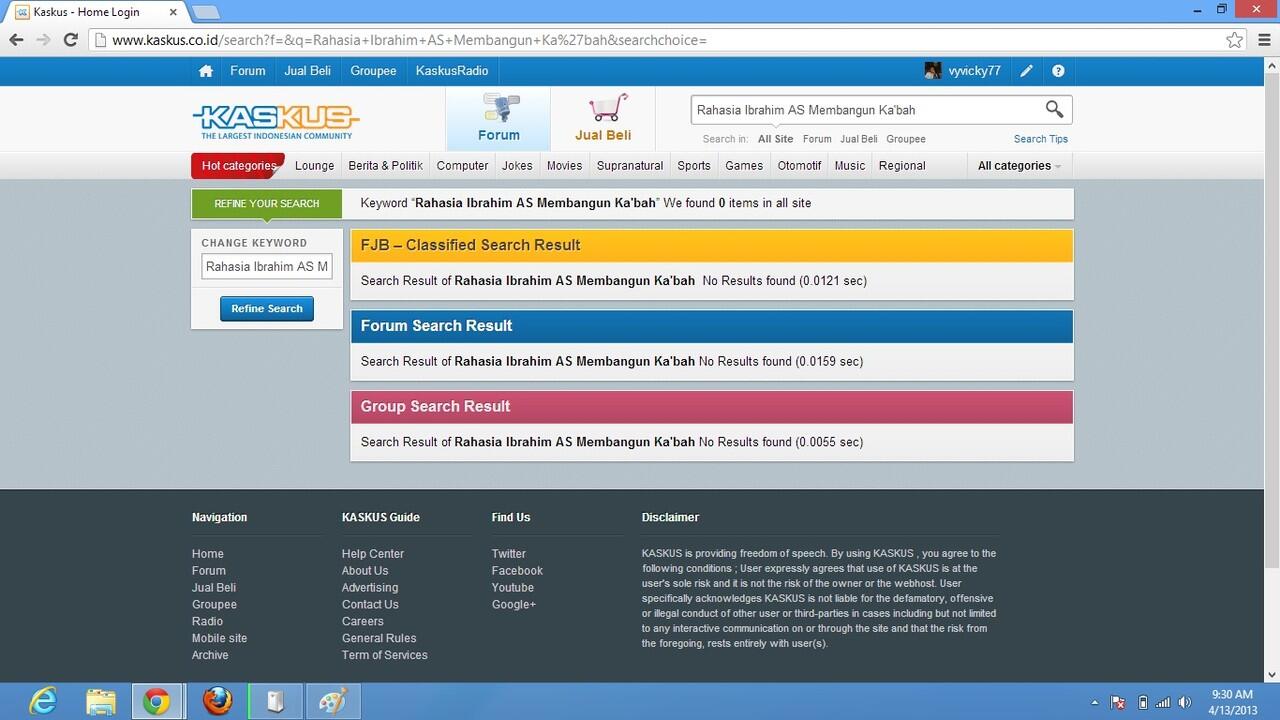Select Forum search scope

[817, 139]
